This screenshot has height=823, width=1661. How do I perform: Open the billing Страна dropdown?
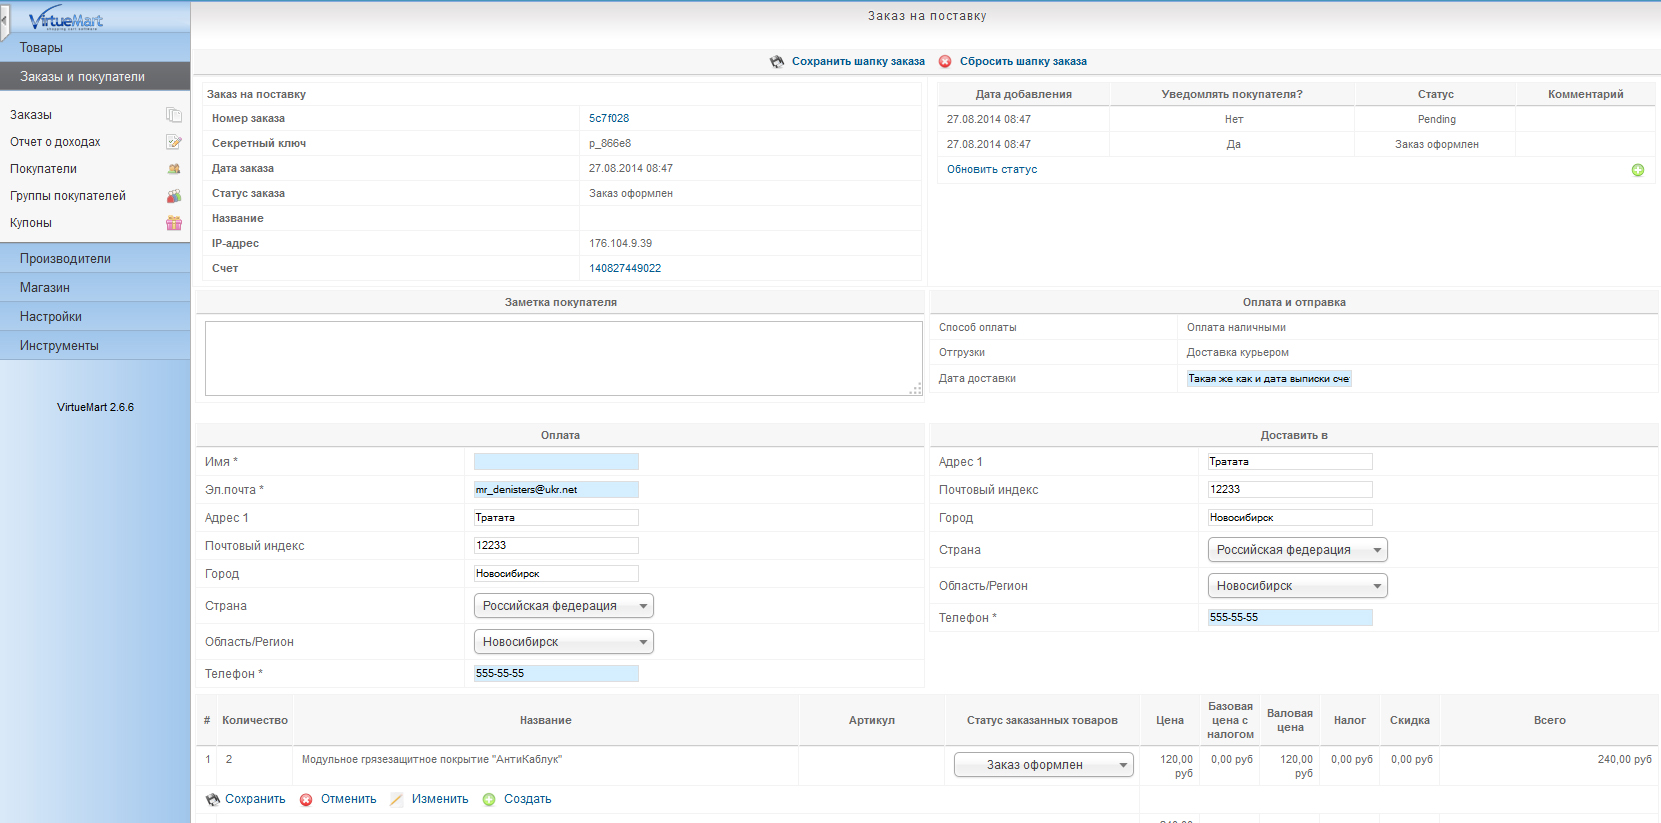pos(563,606)
